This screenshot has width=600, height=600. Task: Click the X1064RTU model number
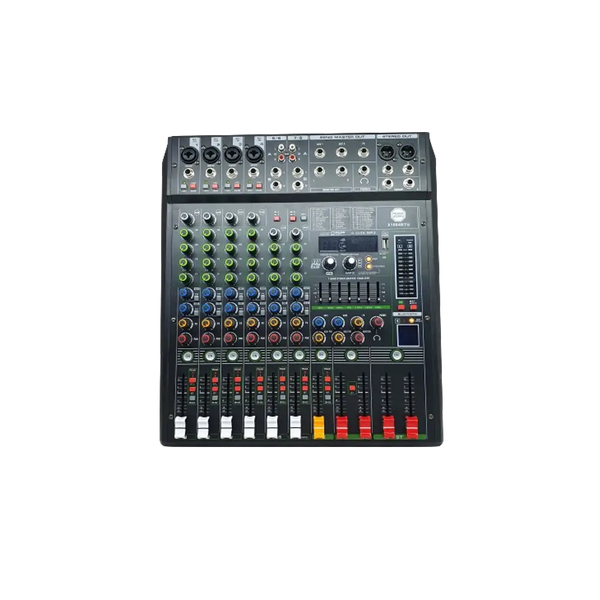pos(398,224)
